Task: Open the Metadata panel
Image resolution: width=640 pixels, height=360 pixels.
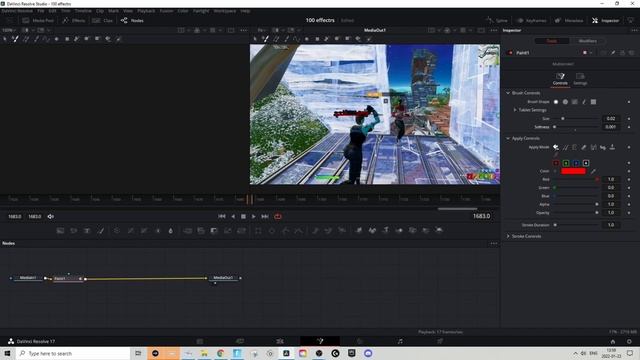Action: (x=569, y=20)
